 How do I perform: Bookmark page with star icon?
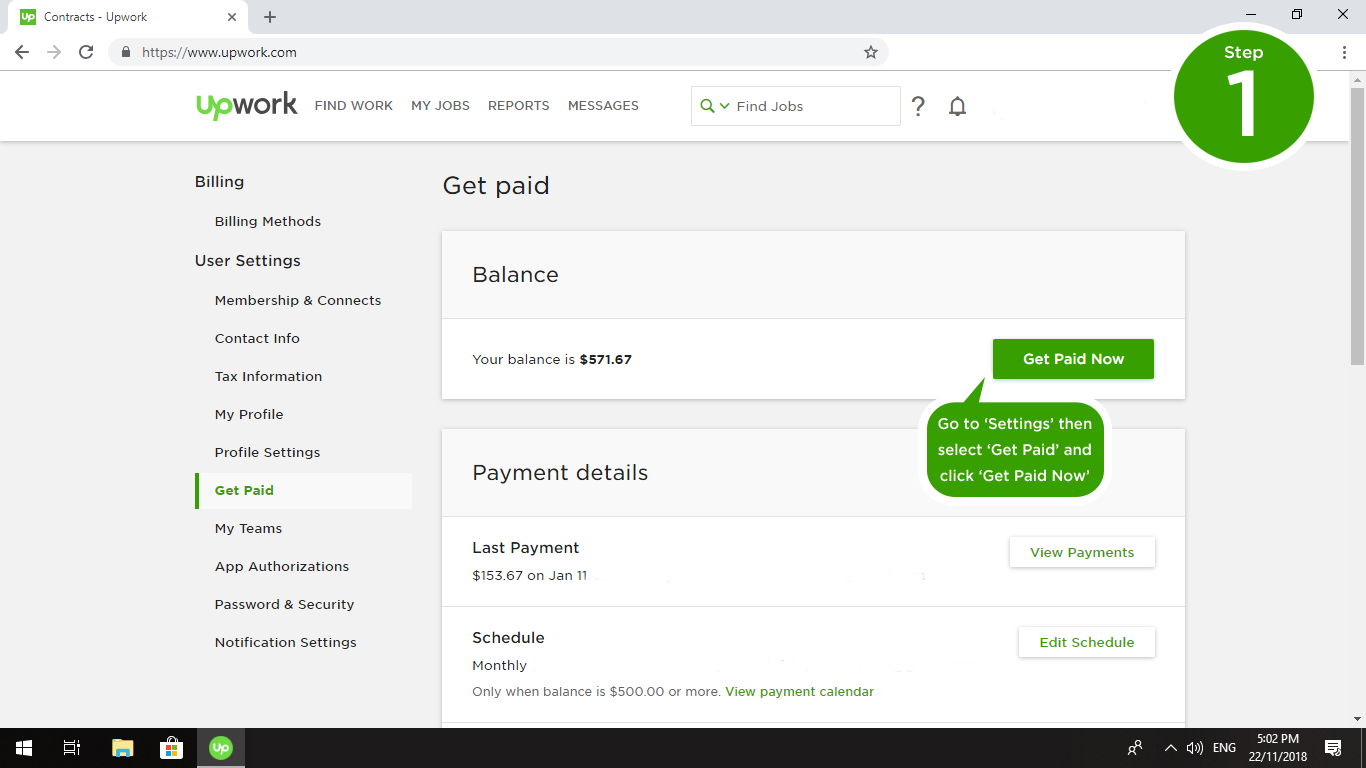(x=870, y=52)
